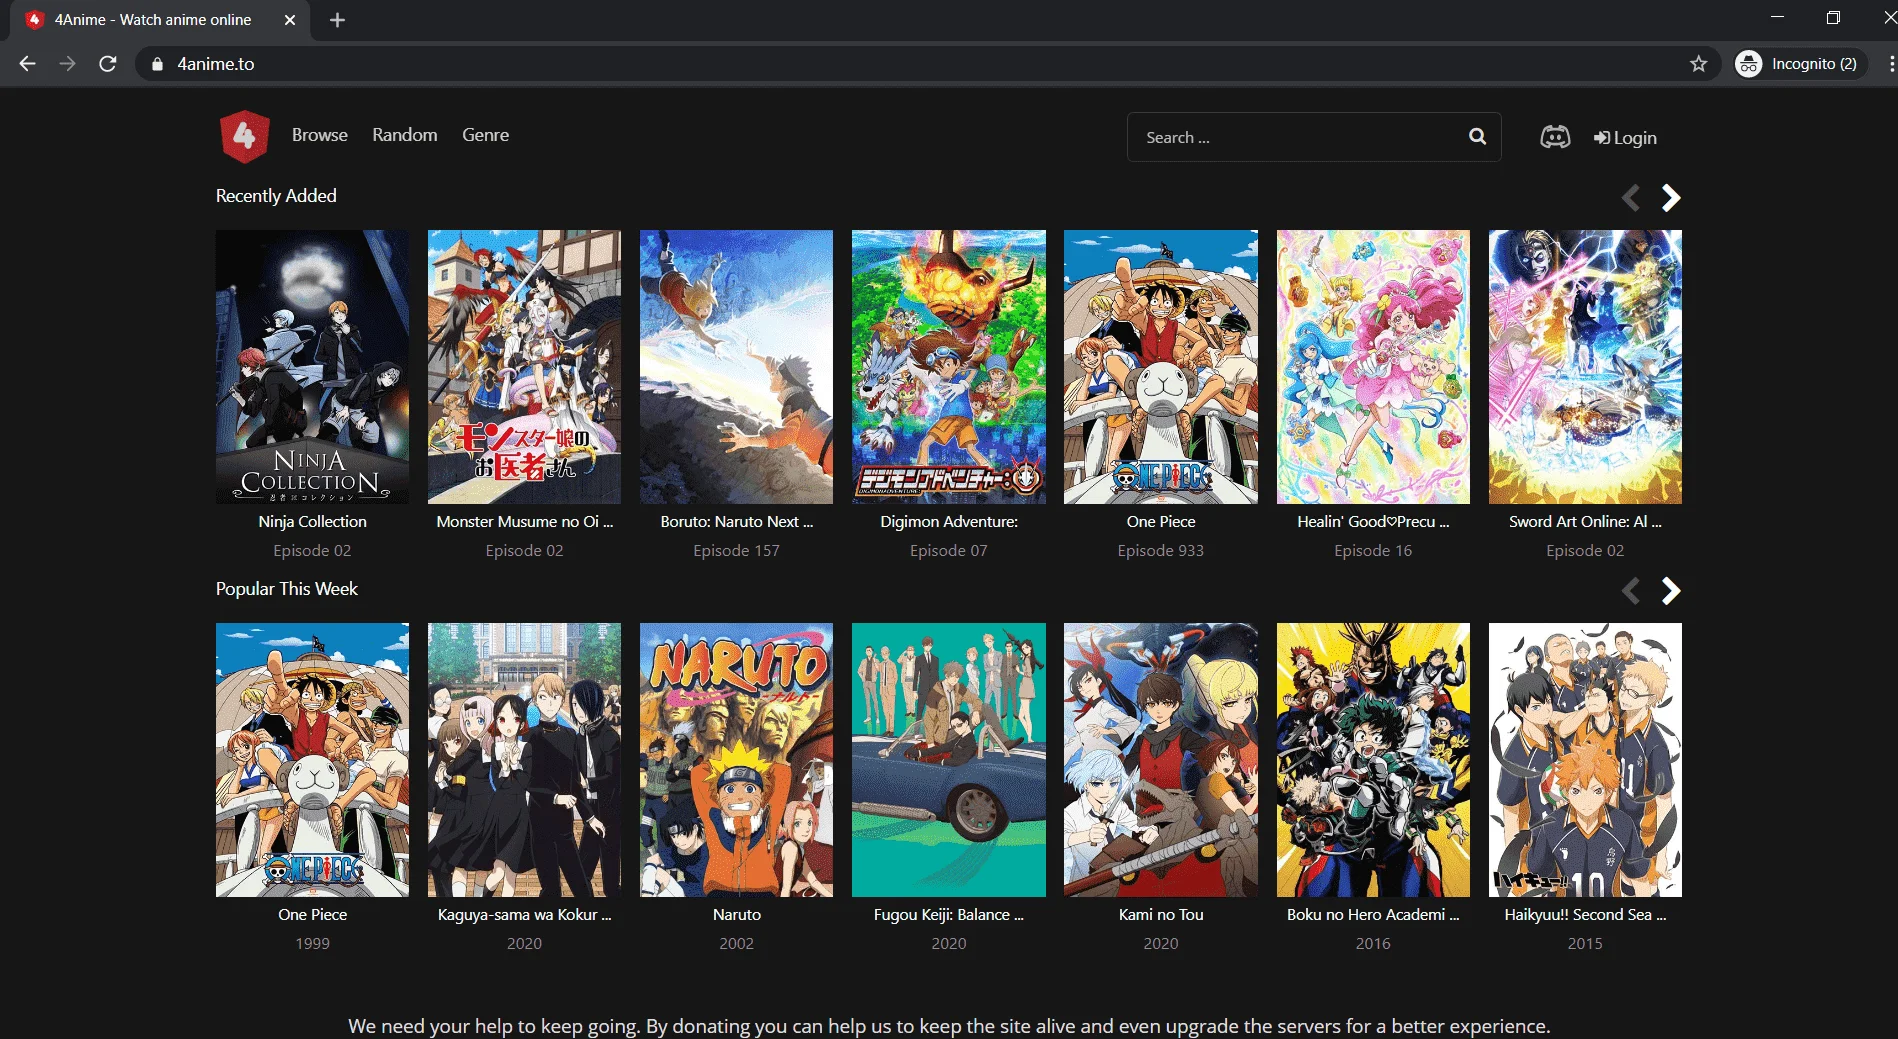Show previous Recently Added items
Screen dimensions: 1898x1039
(1631, 198)
